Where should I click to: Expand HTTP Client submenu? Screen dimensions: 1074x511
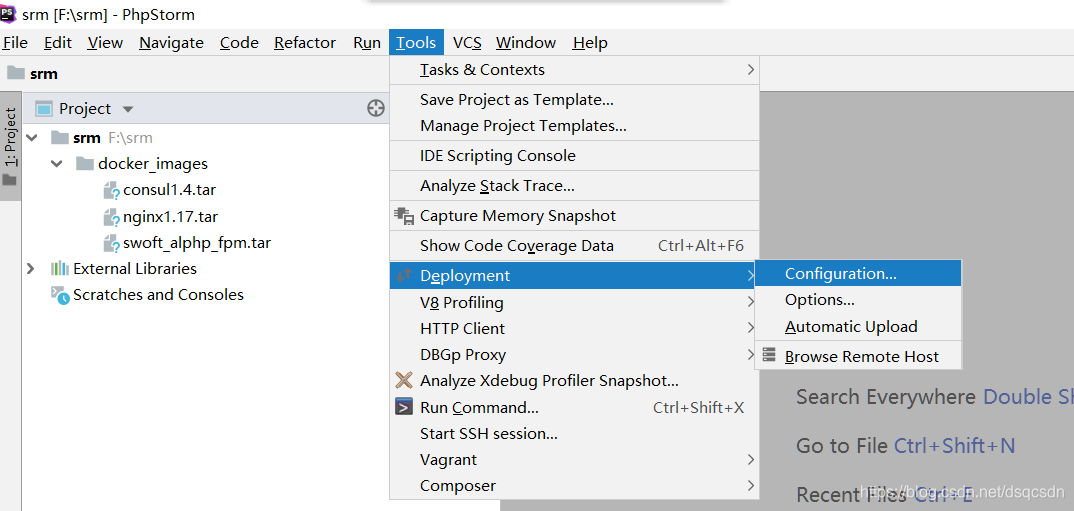751,328
